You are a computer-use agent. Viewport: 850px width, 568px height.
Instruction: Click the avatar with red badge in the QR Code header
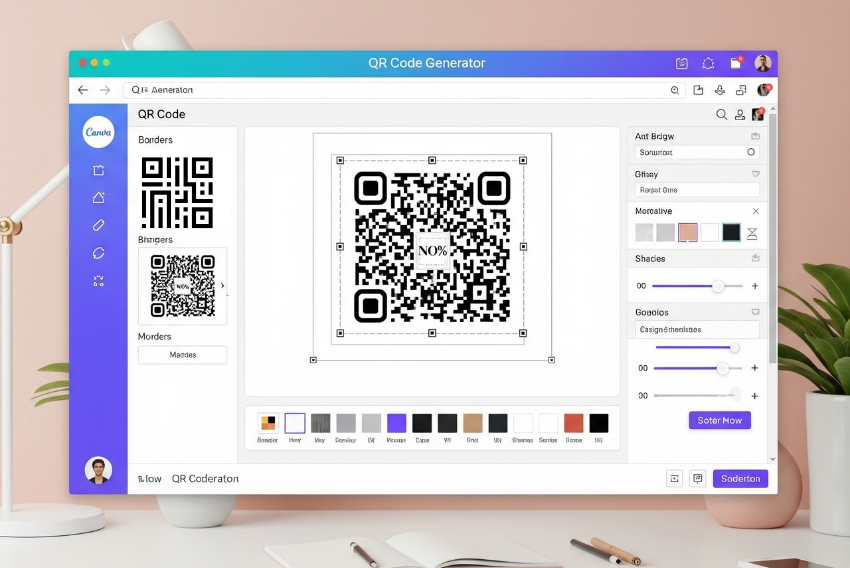(758, 114)
